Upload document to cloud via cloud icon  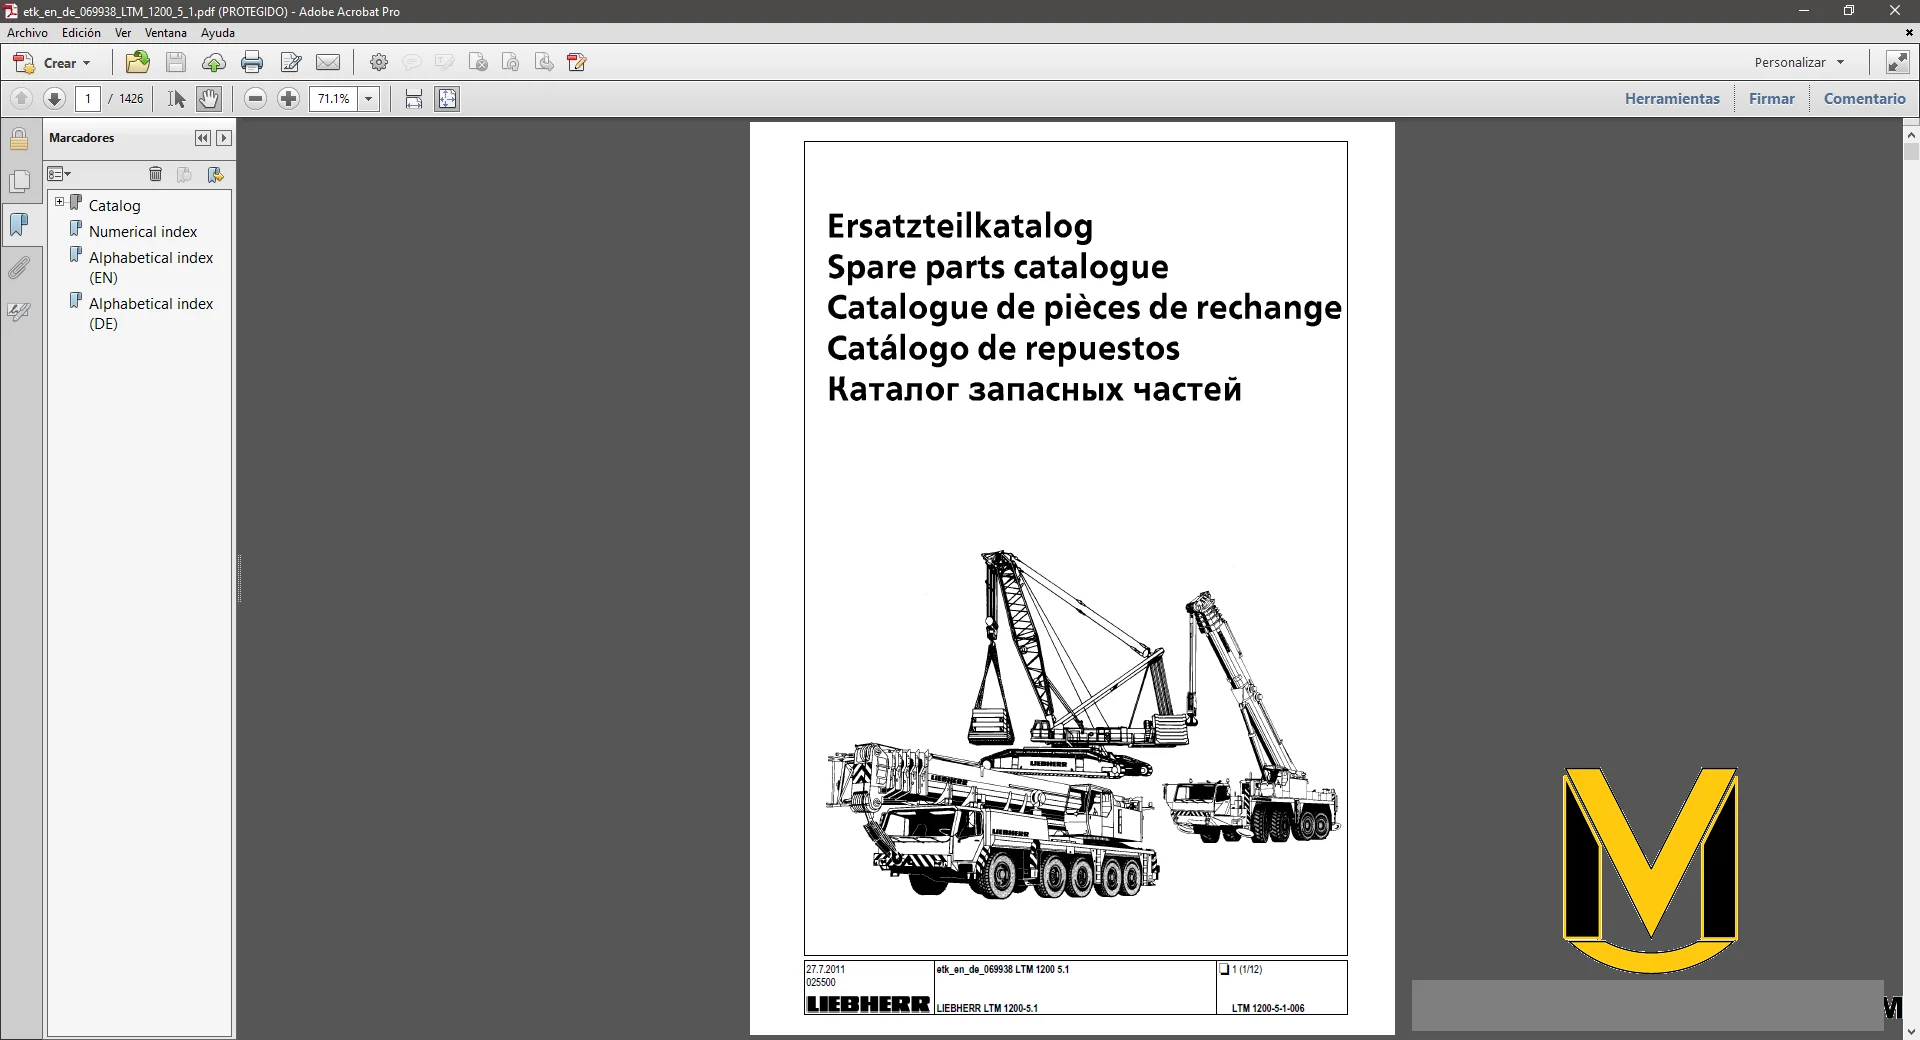(213, 62)
